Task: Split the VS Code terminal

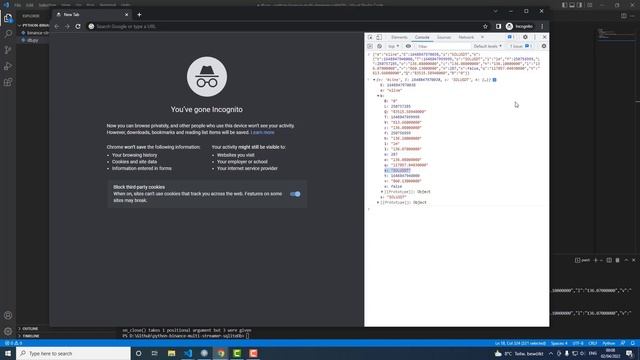Action: tap(609, 260)
